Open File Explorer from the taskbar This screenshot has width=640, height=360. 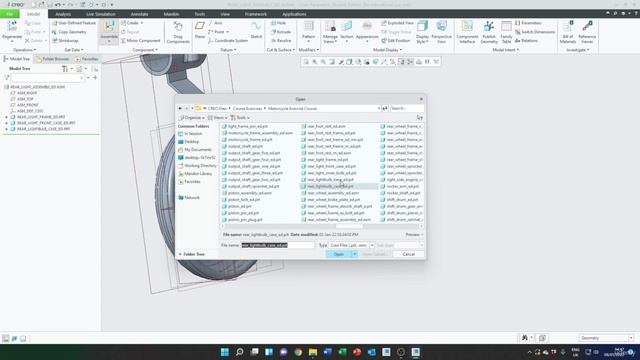(x=313, y=352)
